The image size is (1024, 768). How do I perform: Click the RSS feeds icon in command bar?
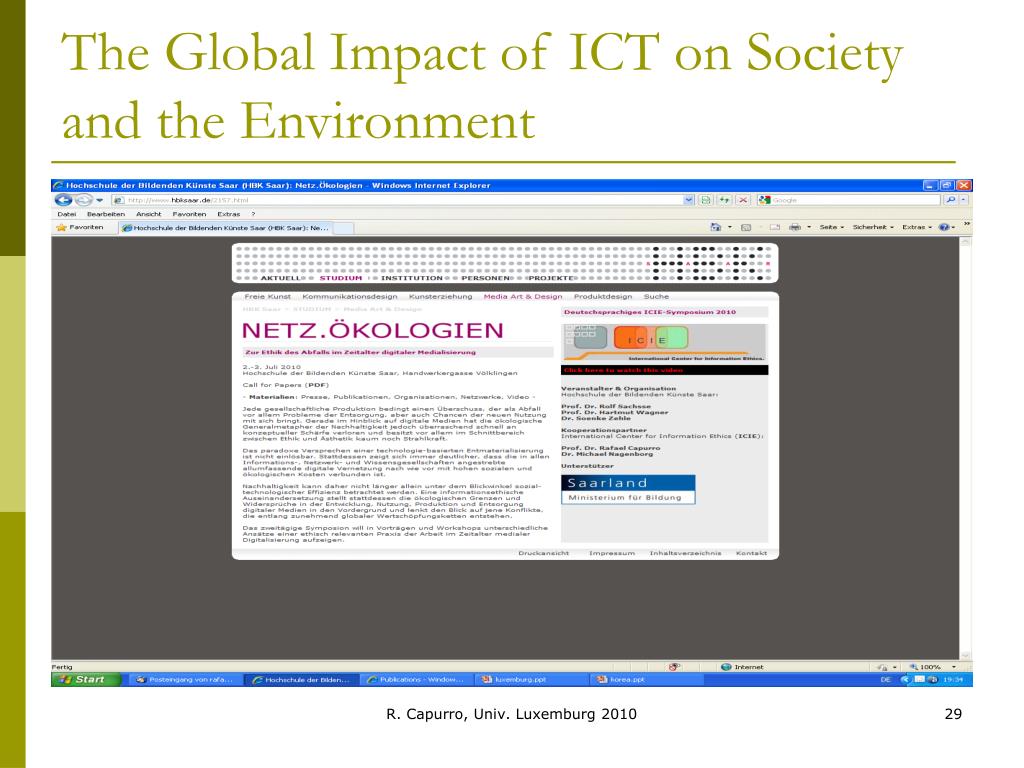[746, 227]
